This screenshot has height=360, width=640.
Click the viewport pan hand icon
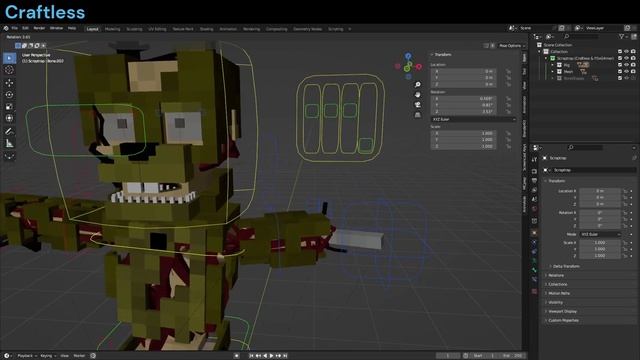pos(418,95)
